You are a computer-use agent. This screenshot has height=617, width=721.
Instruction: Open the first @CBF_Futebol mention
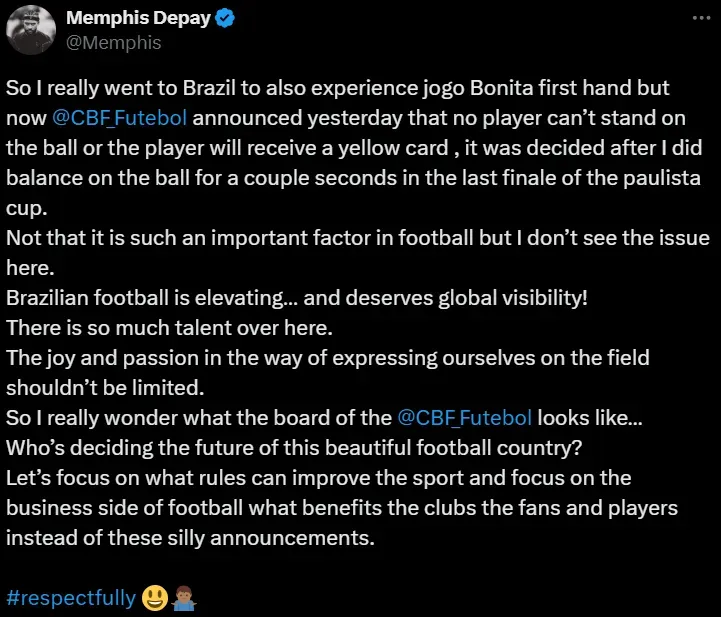[x=120, y=119]
